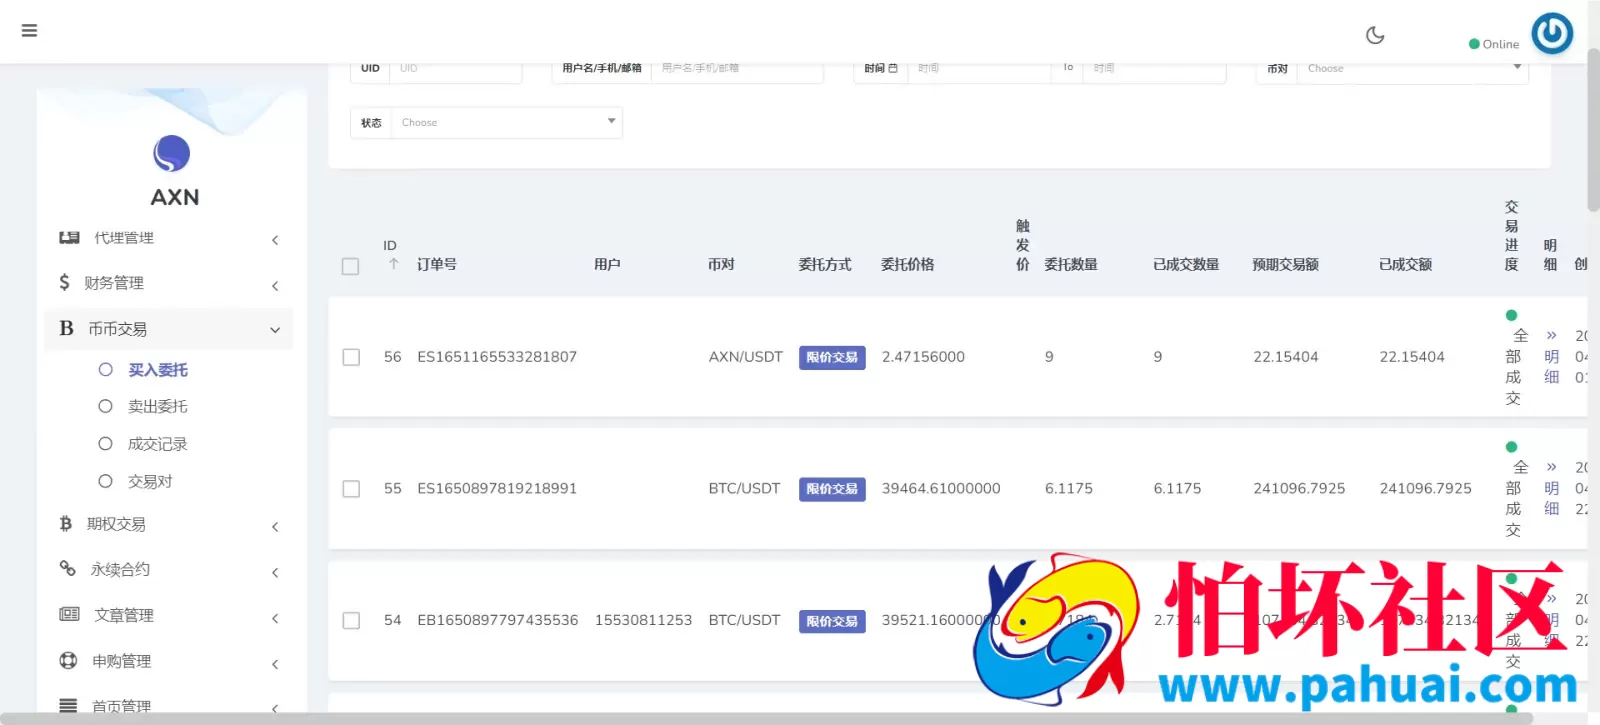Open 明细 link for order 55
The width and height of the screenshot is (1600, 725).
click(1551, 488)
